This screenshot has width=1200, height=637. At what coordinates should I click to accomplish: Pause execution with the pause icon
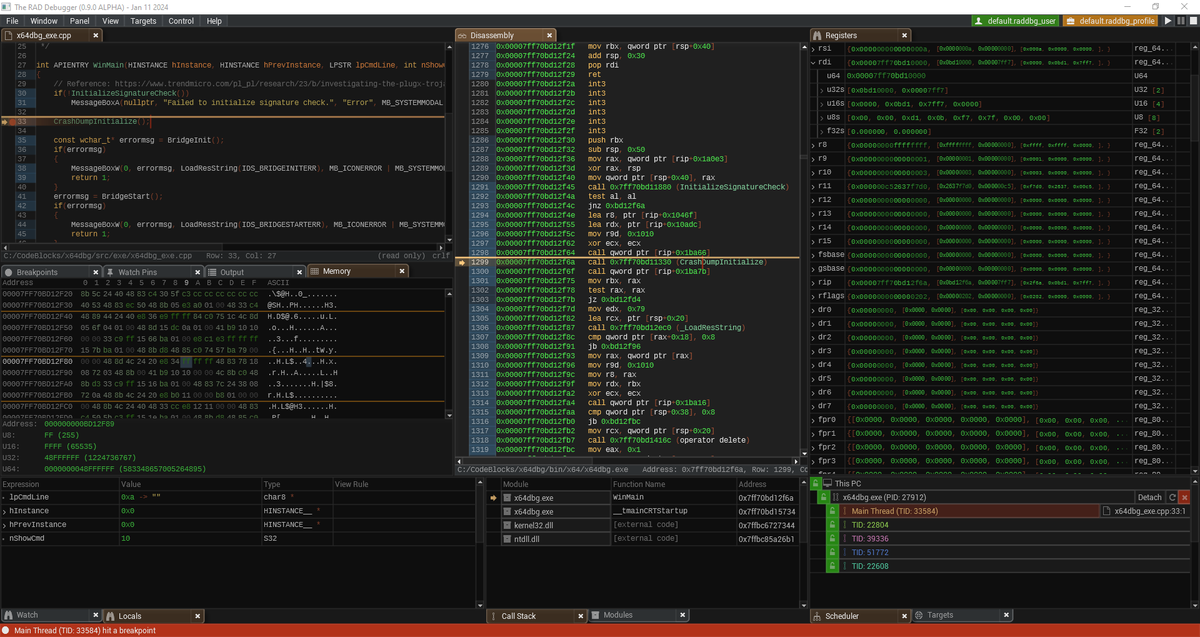(x=1180, y=20)
